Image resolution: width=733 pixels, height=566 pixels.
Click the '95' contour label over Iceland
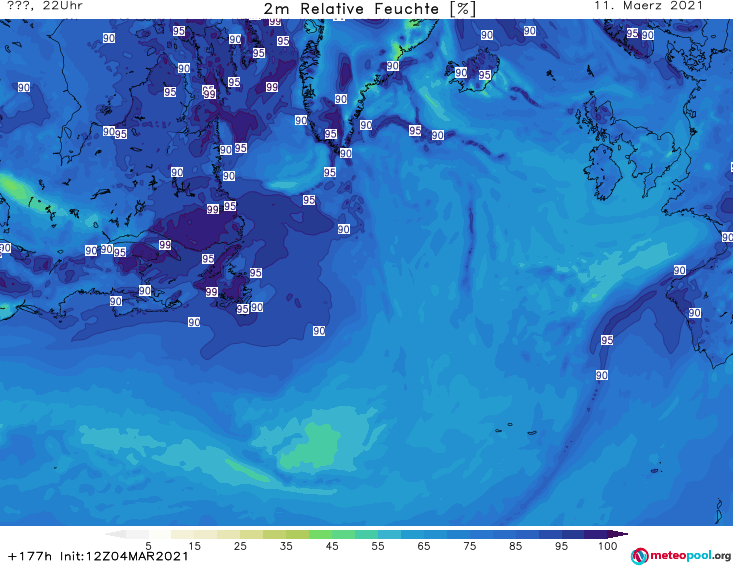click(x=485, y=75)
